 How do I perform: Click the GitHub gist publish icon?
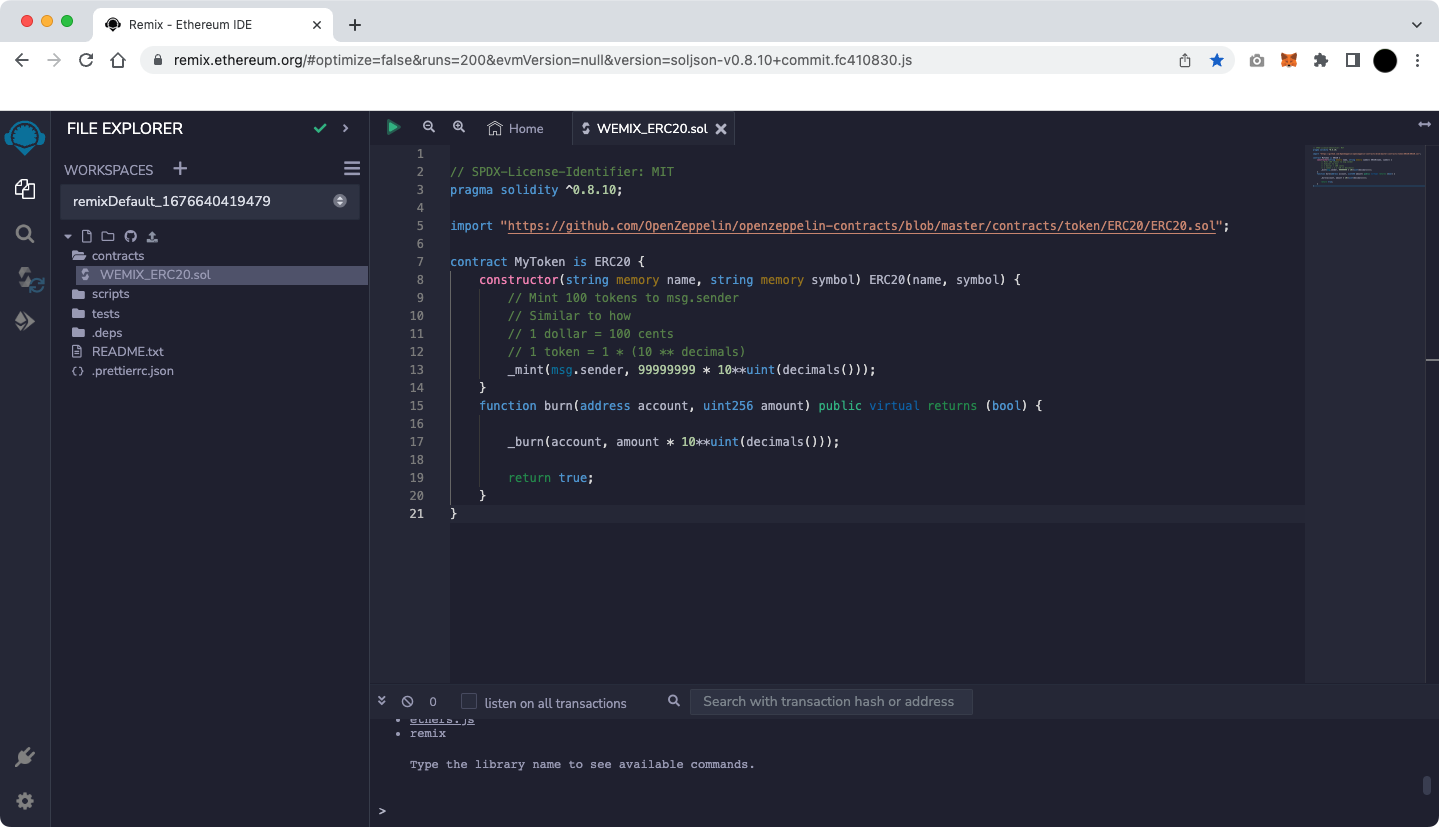[x=130, y=237]
